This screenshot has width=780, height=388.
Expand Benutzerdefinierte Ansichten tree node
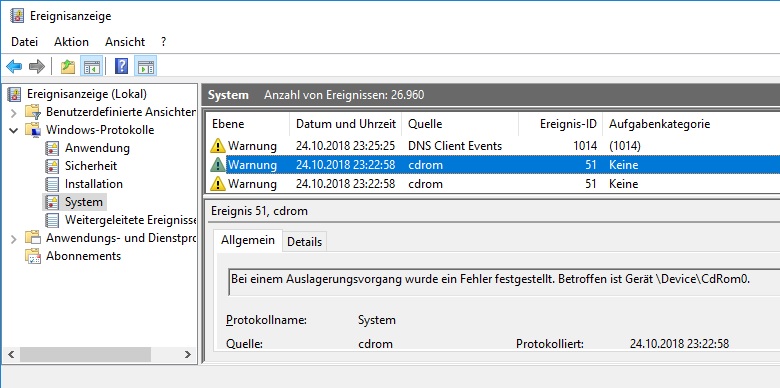13,112
